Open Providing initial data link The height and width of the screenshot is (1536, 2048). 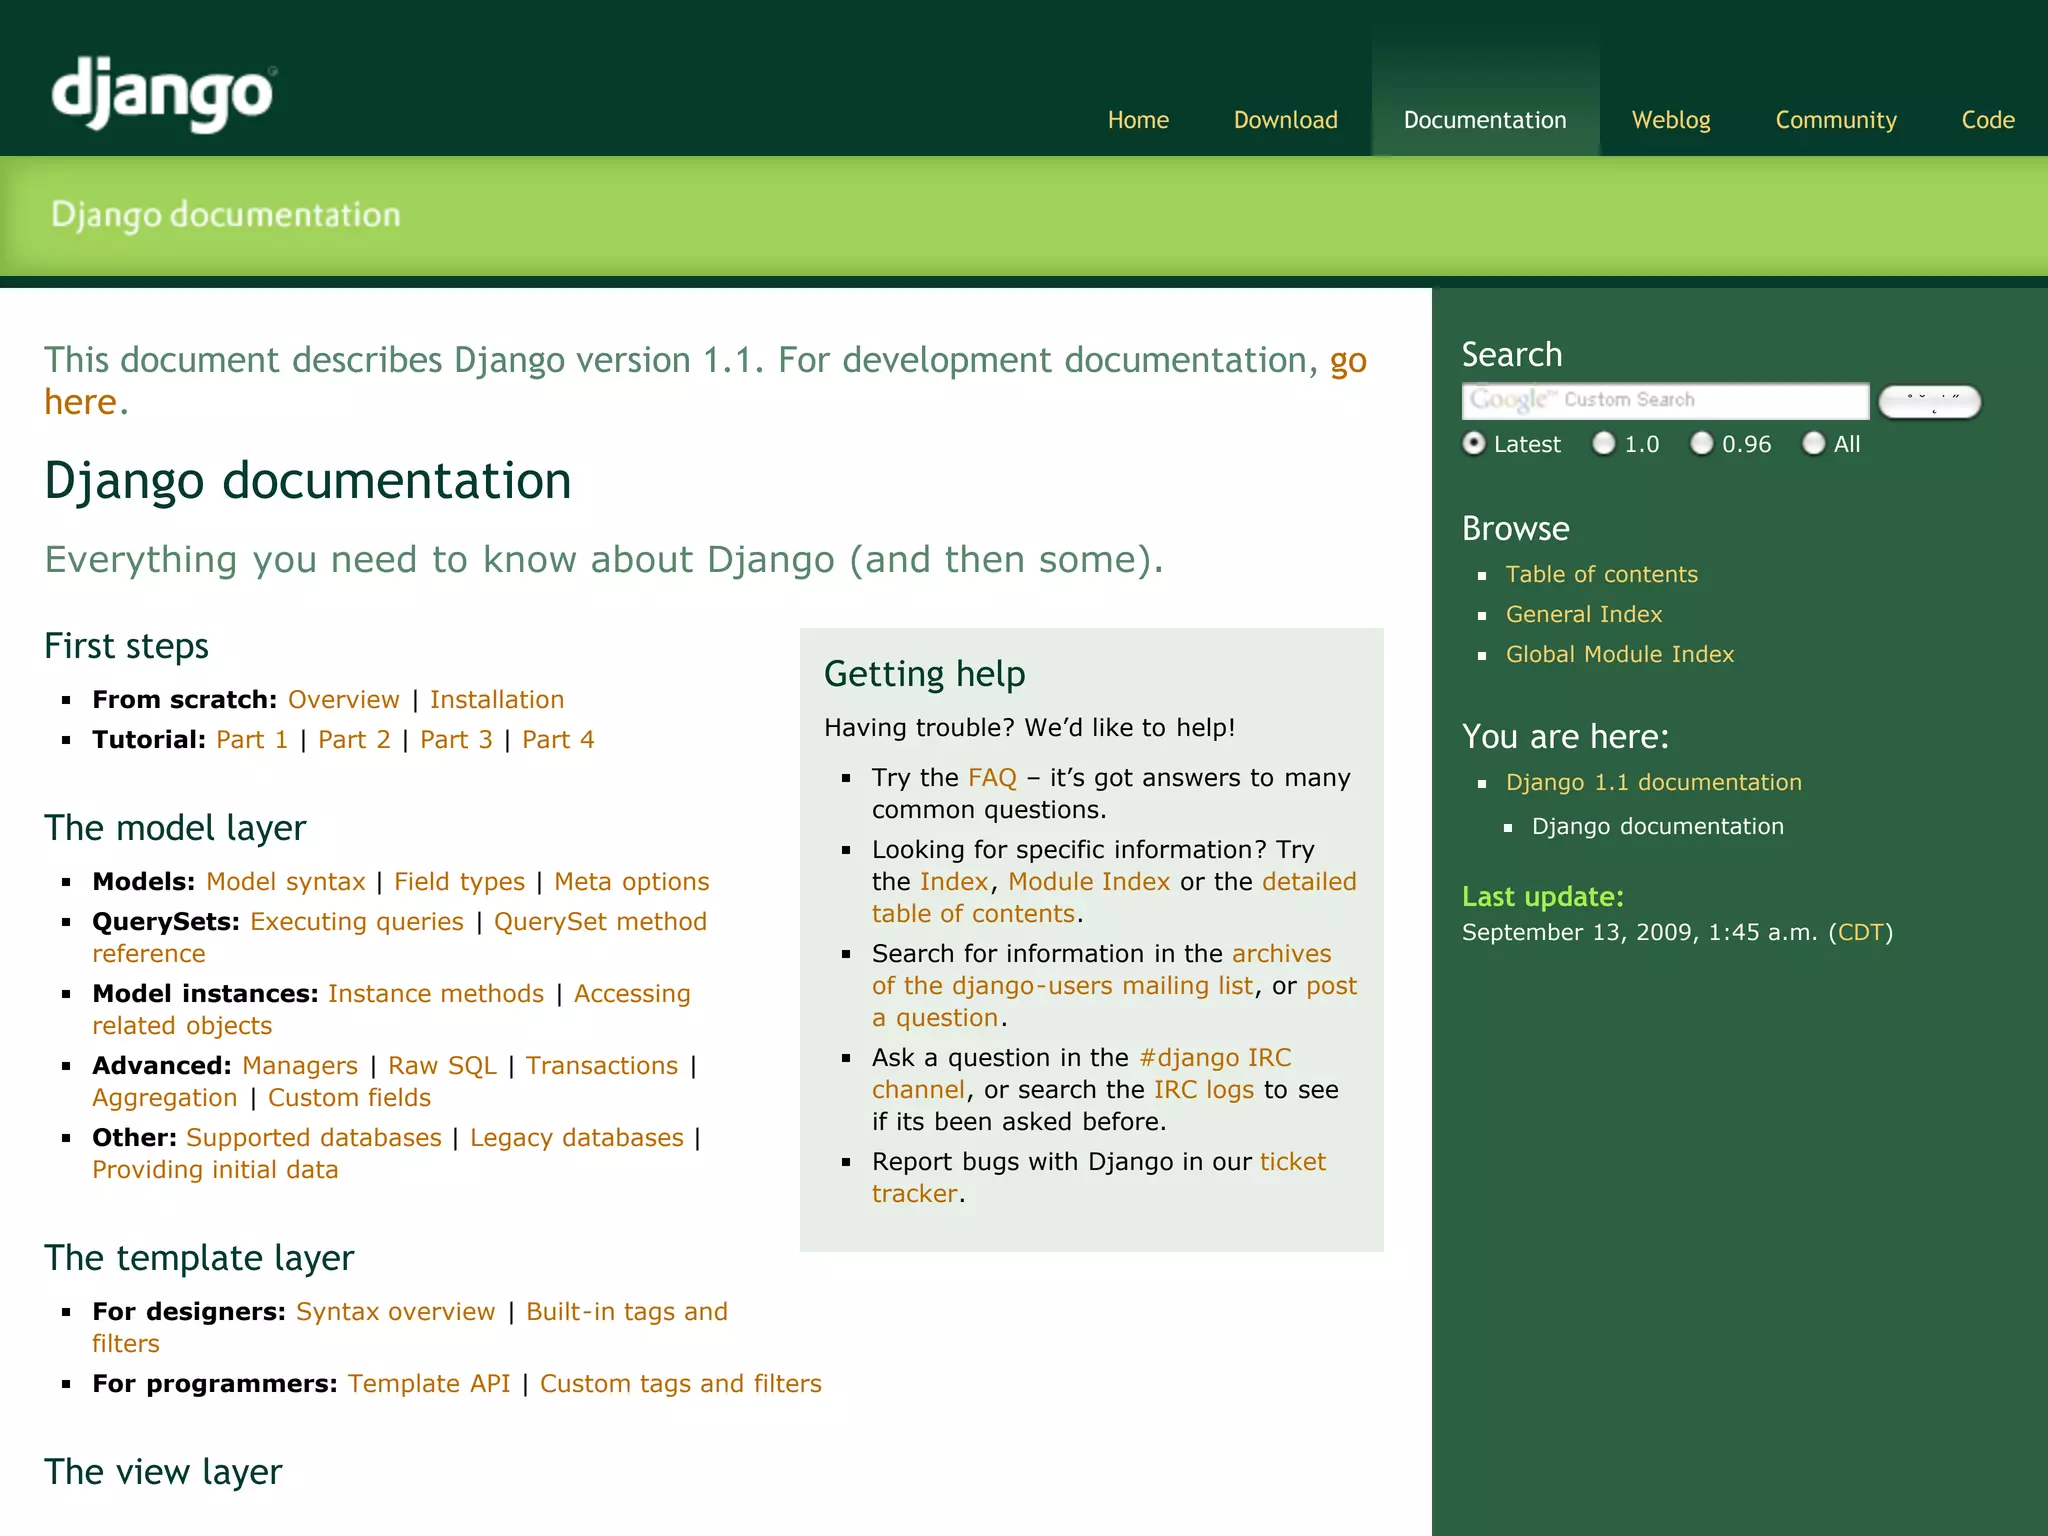(x=215, y=1169)
